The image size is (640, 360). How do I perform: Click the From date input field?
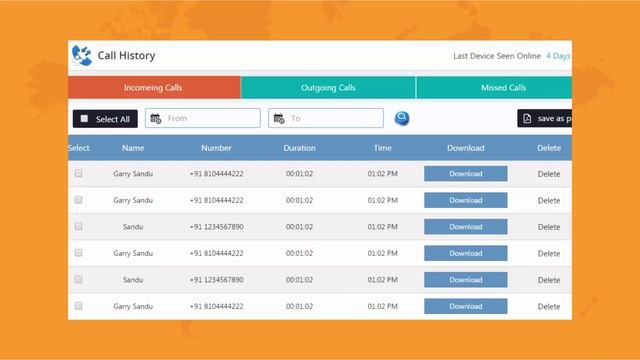pyautogui.click(x=202, y=118)
